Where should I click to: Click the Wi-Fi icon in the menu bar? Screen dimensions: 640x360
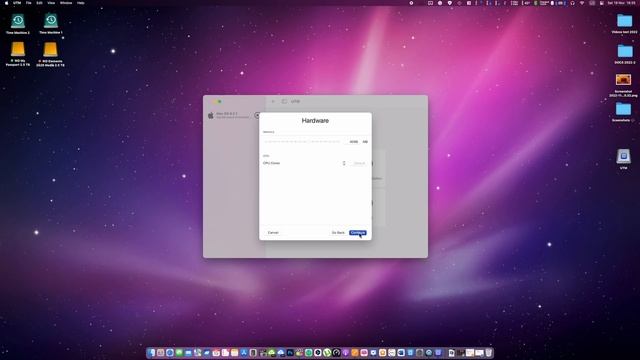(582, 3)
